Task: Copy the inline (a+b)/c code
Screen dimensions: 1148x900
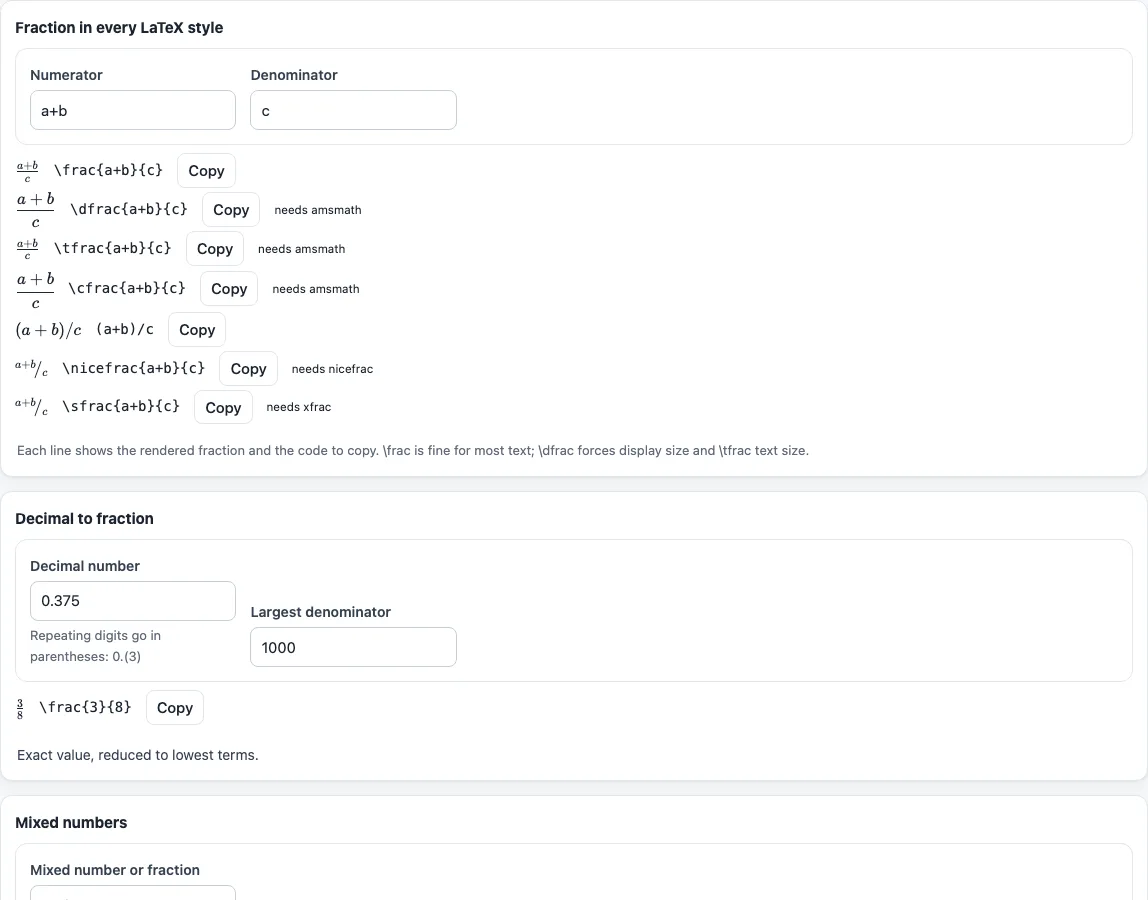Action: coord(197,330)
